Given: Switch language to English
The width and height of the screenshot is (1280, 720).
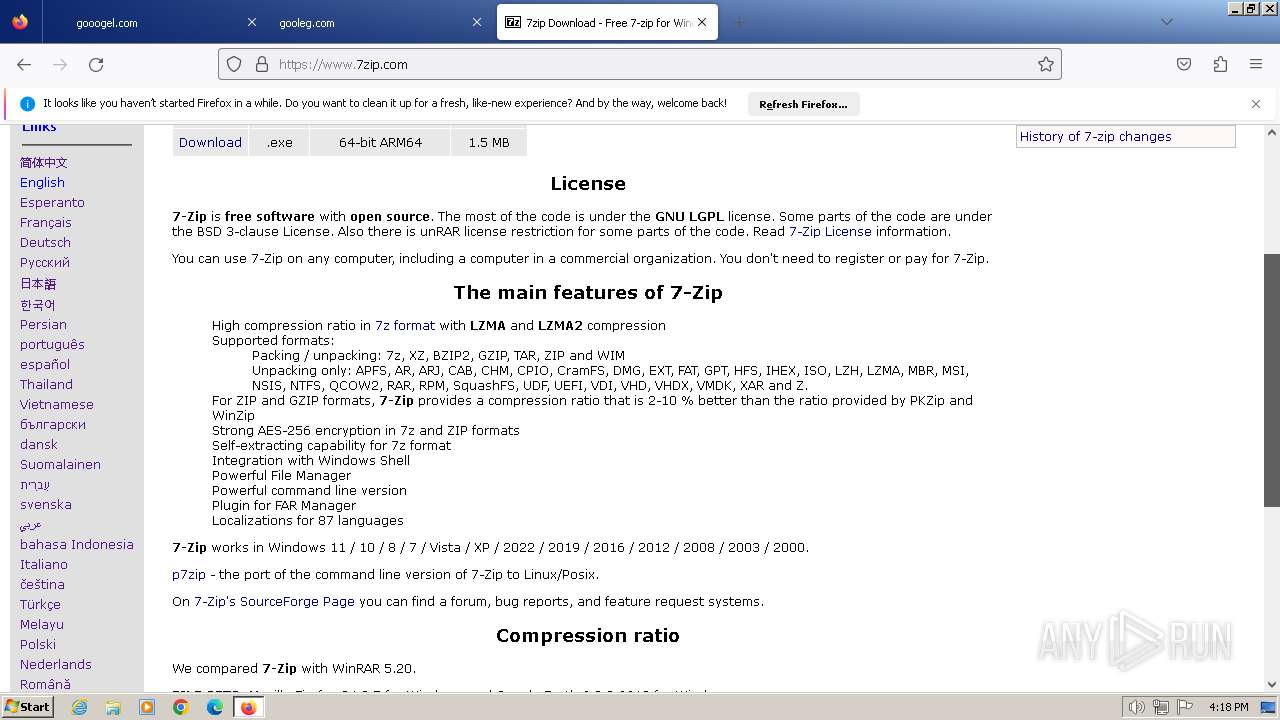Looking at the screenshot, I should click(x=42, y=182).
